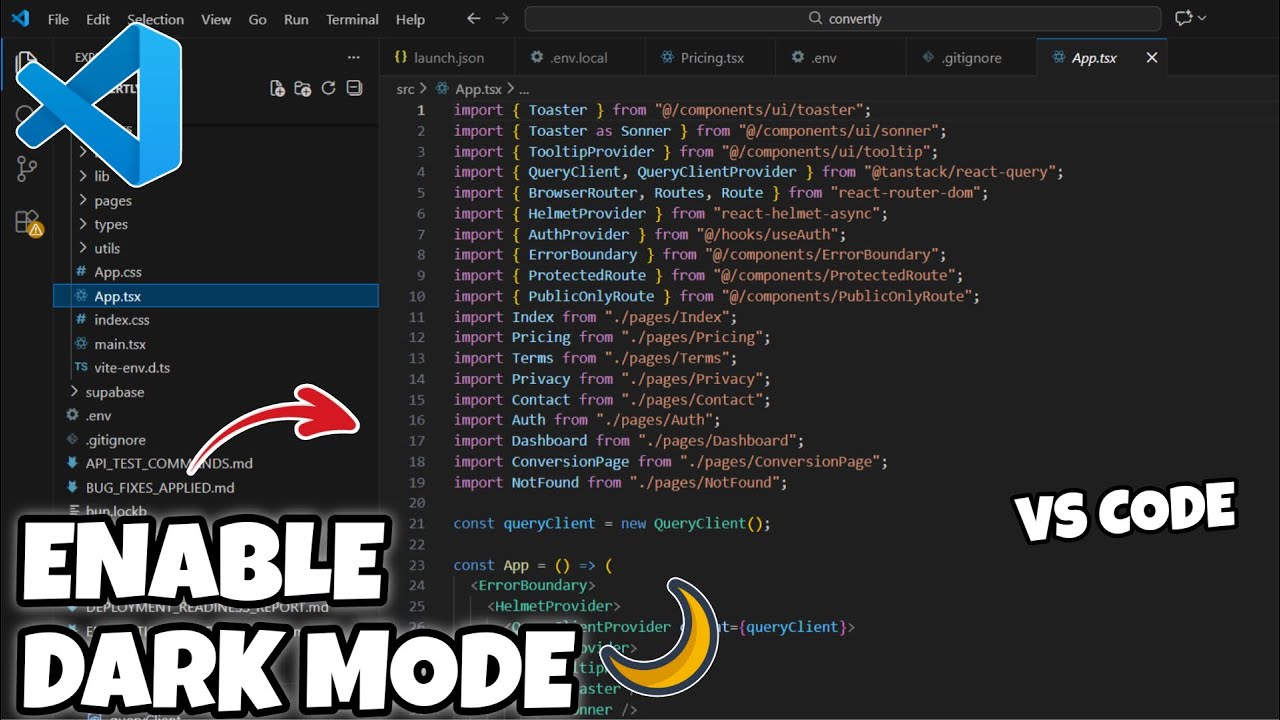Open the breadcrumb ellipsis symbol list
The image size is (1280, 720).
point(525,89)
